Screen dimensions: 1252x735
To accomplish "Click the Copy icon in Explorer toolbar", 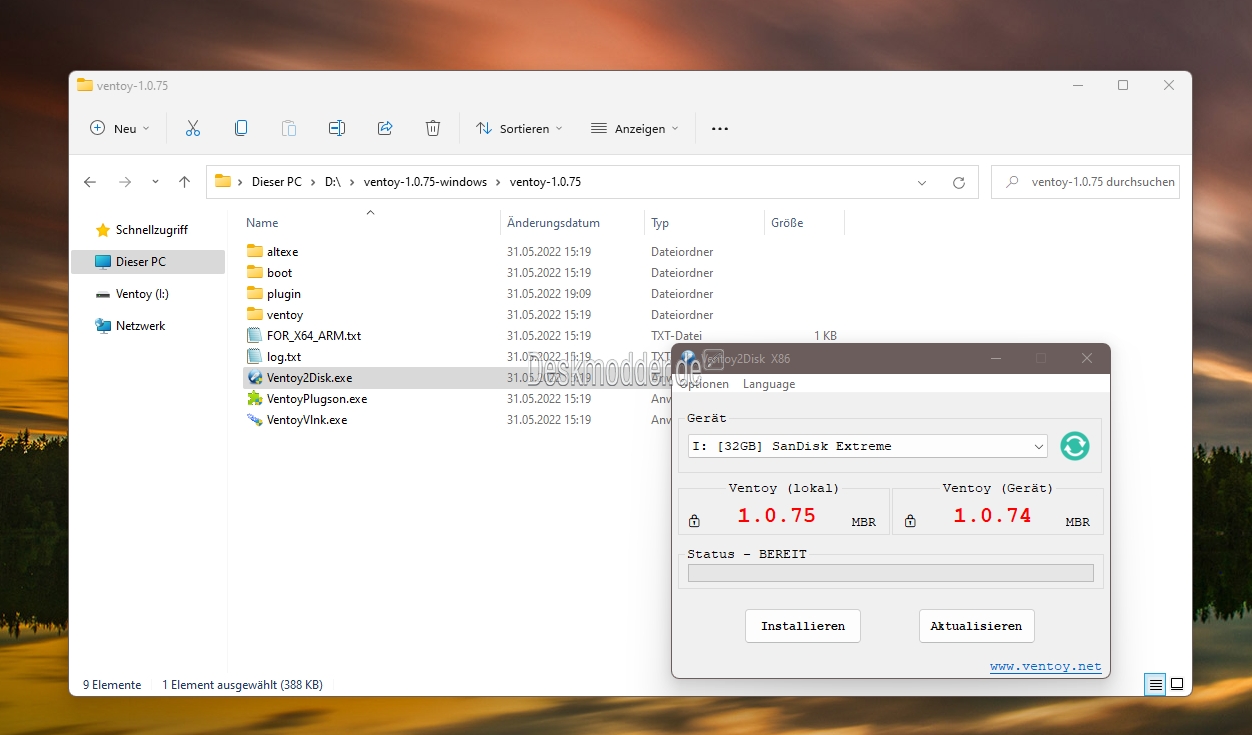I will (241, 128).
